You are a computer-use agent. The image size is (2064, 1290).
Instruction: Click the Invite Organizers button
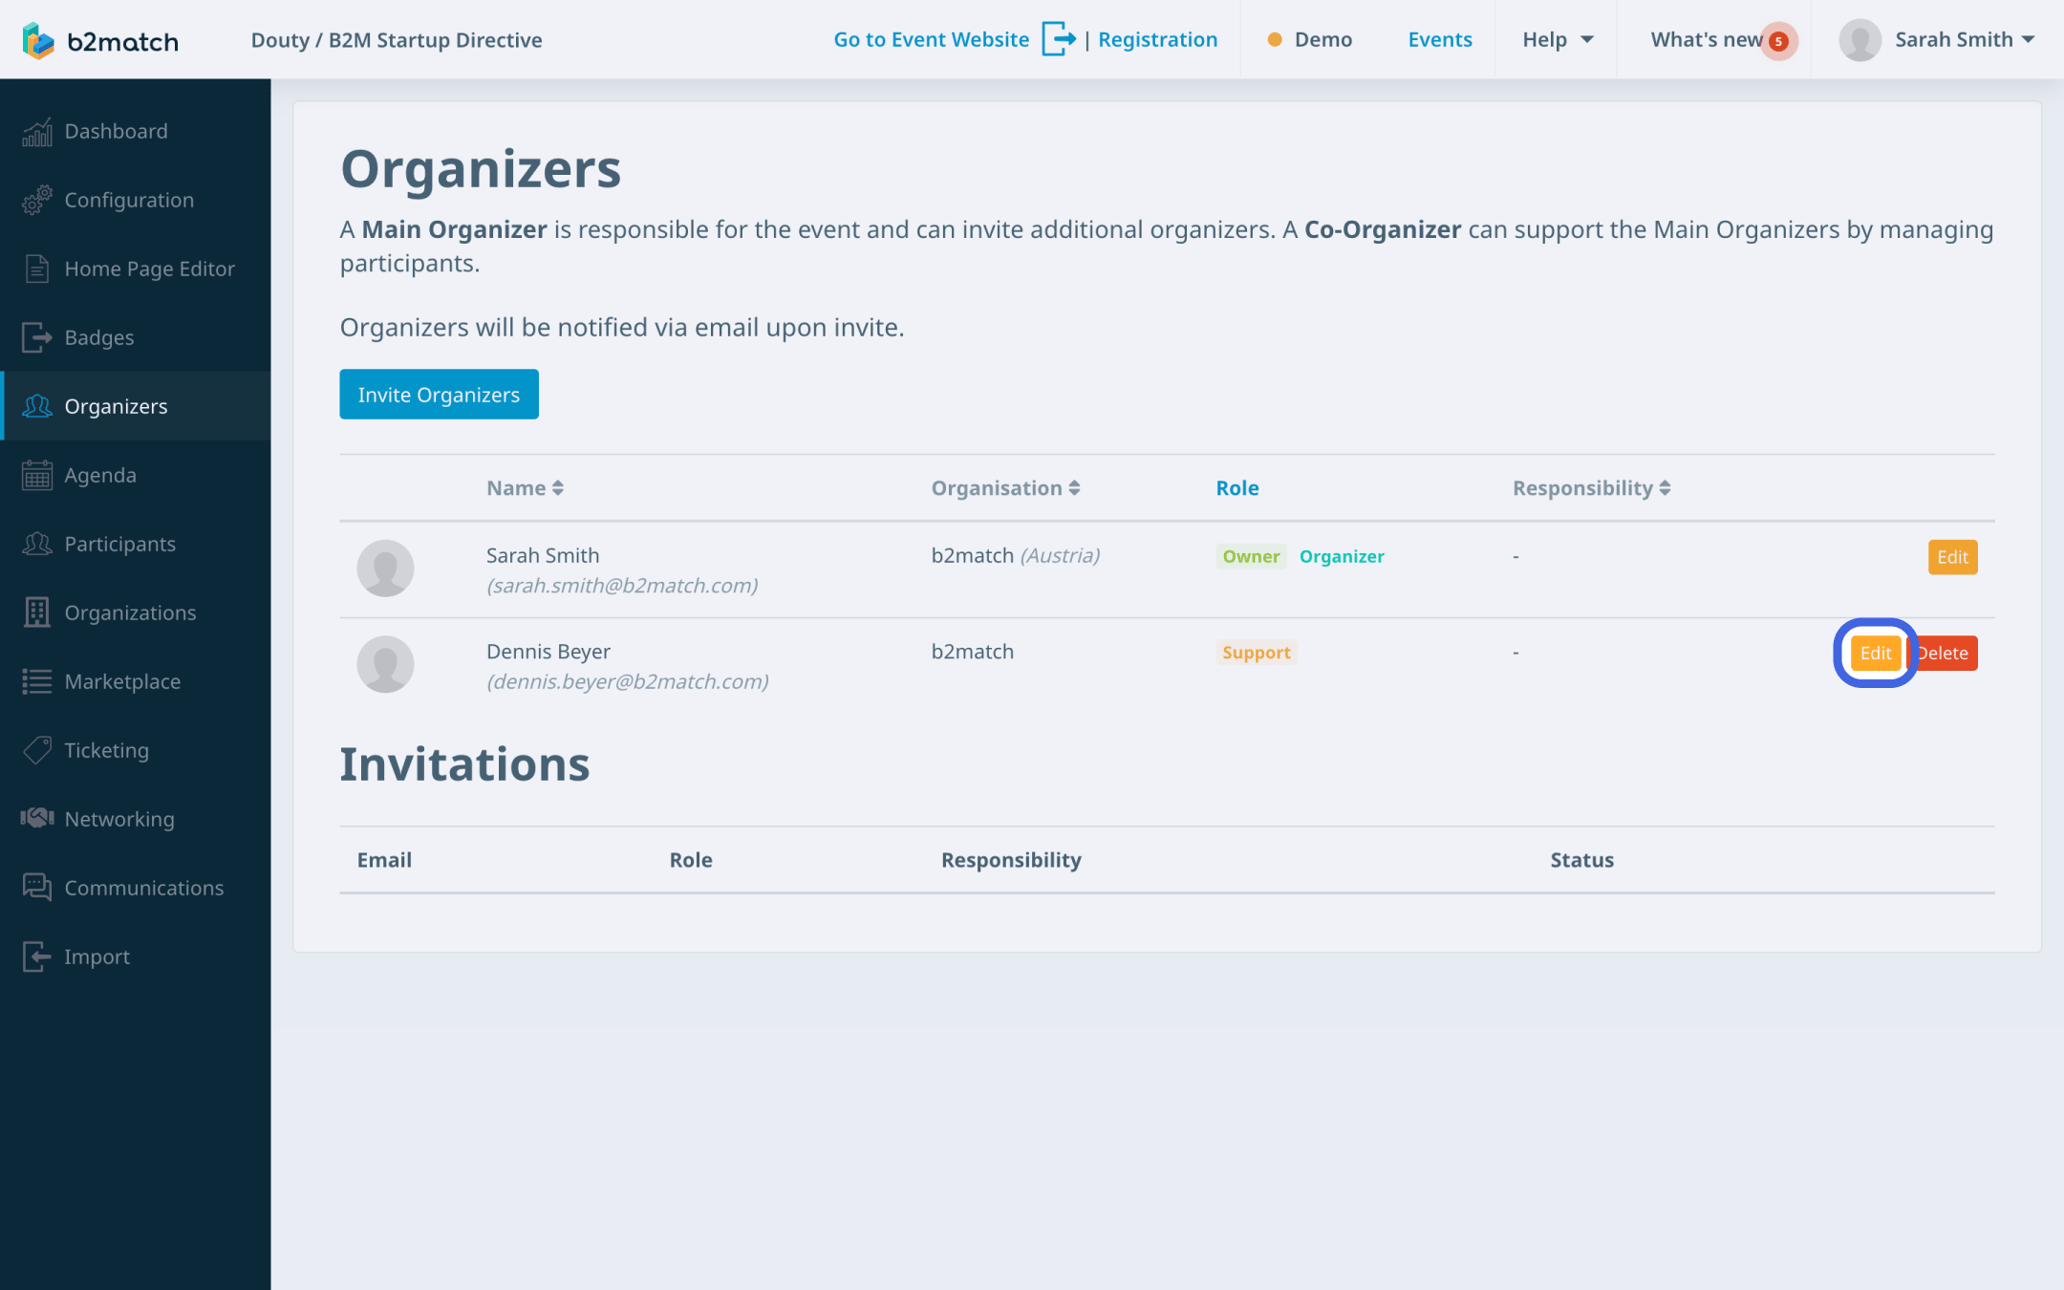pyautogui.click(x=438, y=394)
